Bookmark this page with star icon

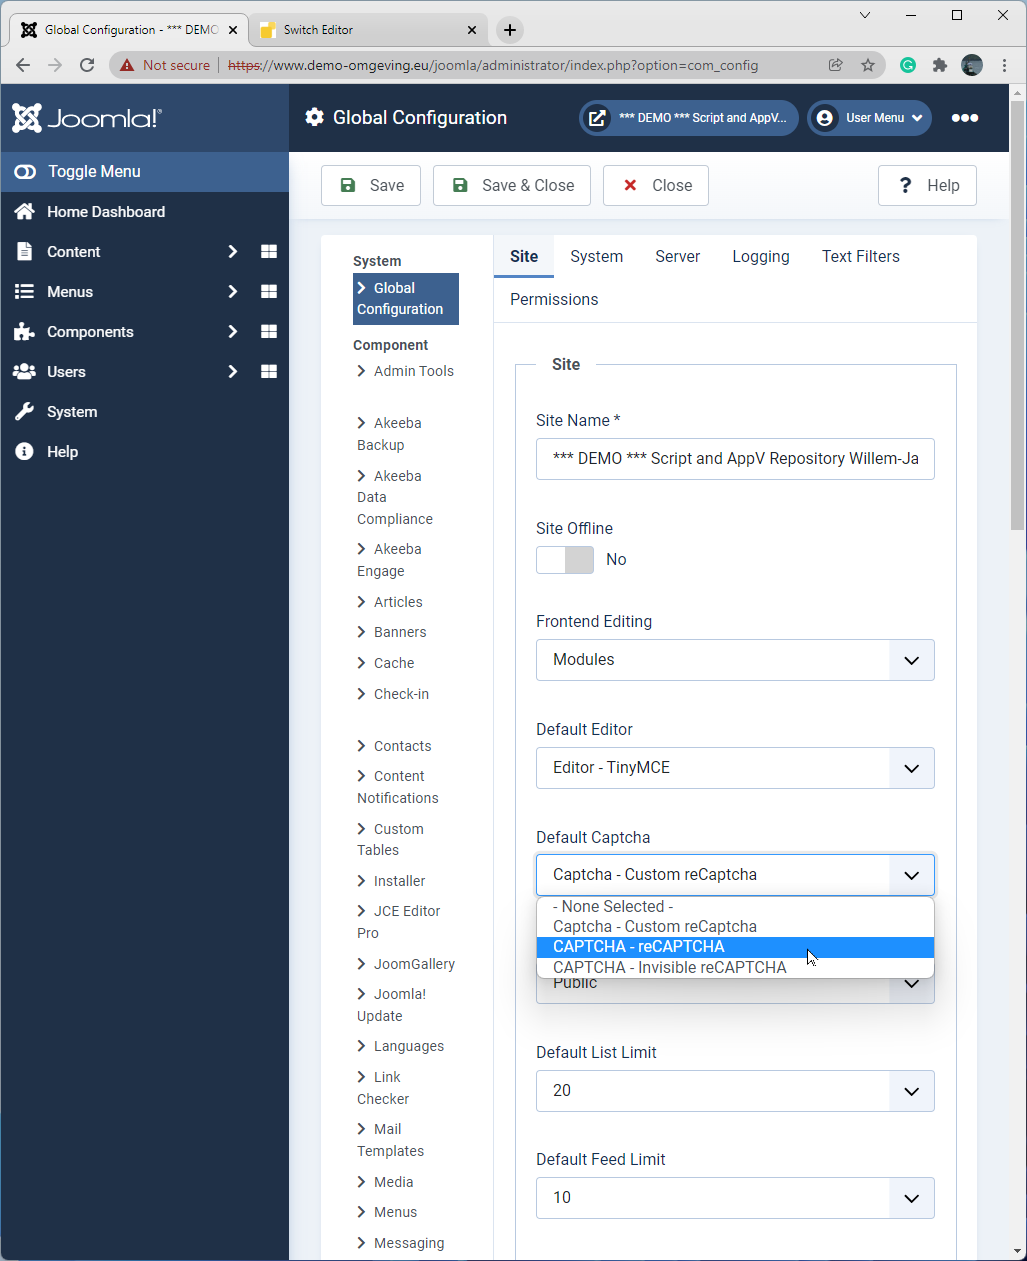(x=867, y=65)
